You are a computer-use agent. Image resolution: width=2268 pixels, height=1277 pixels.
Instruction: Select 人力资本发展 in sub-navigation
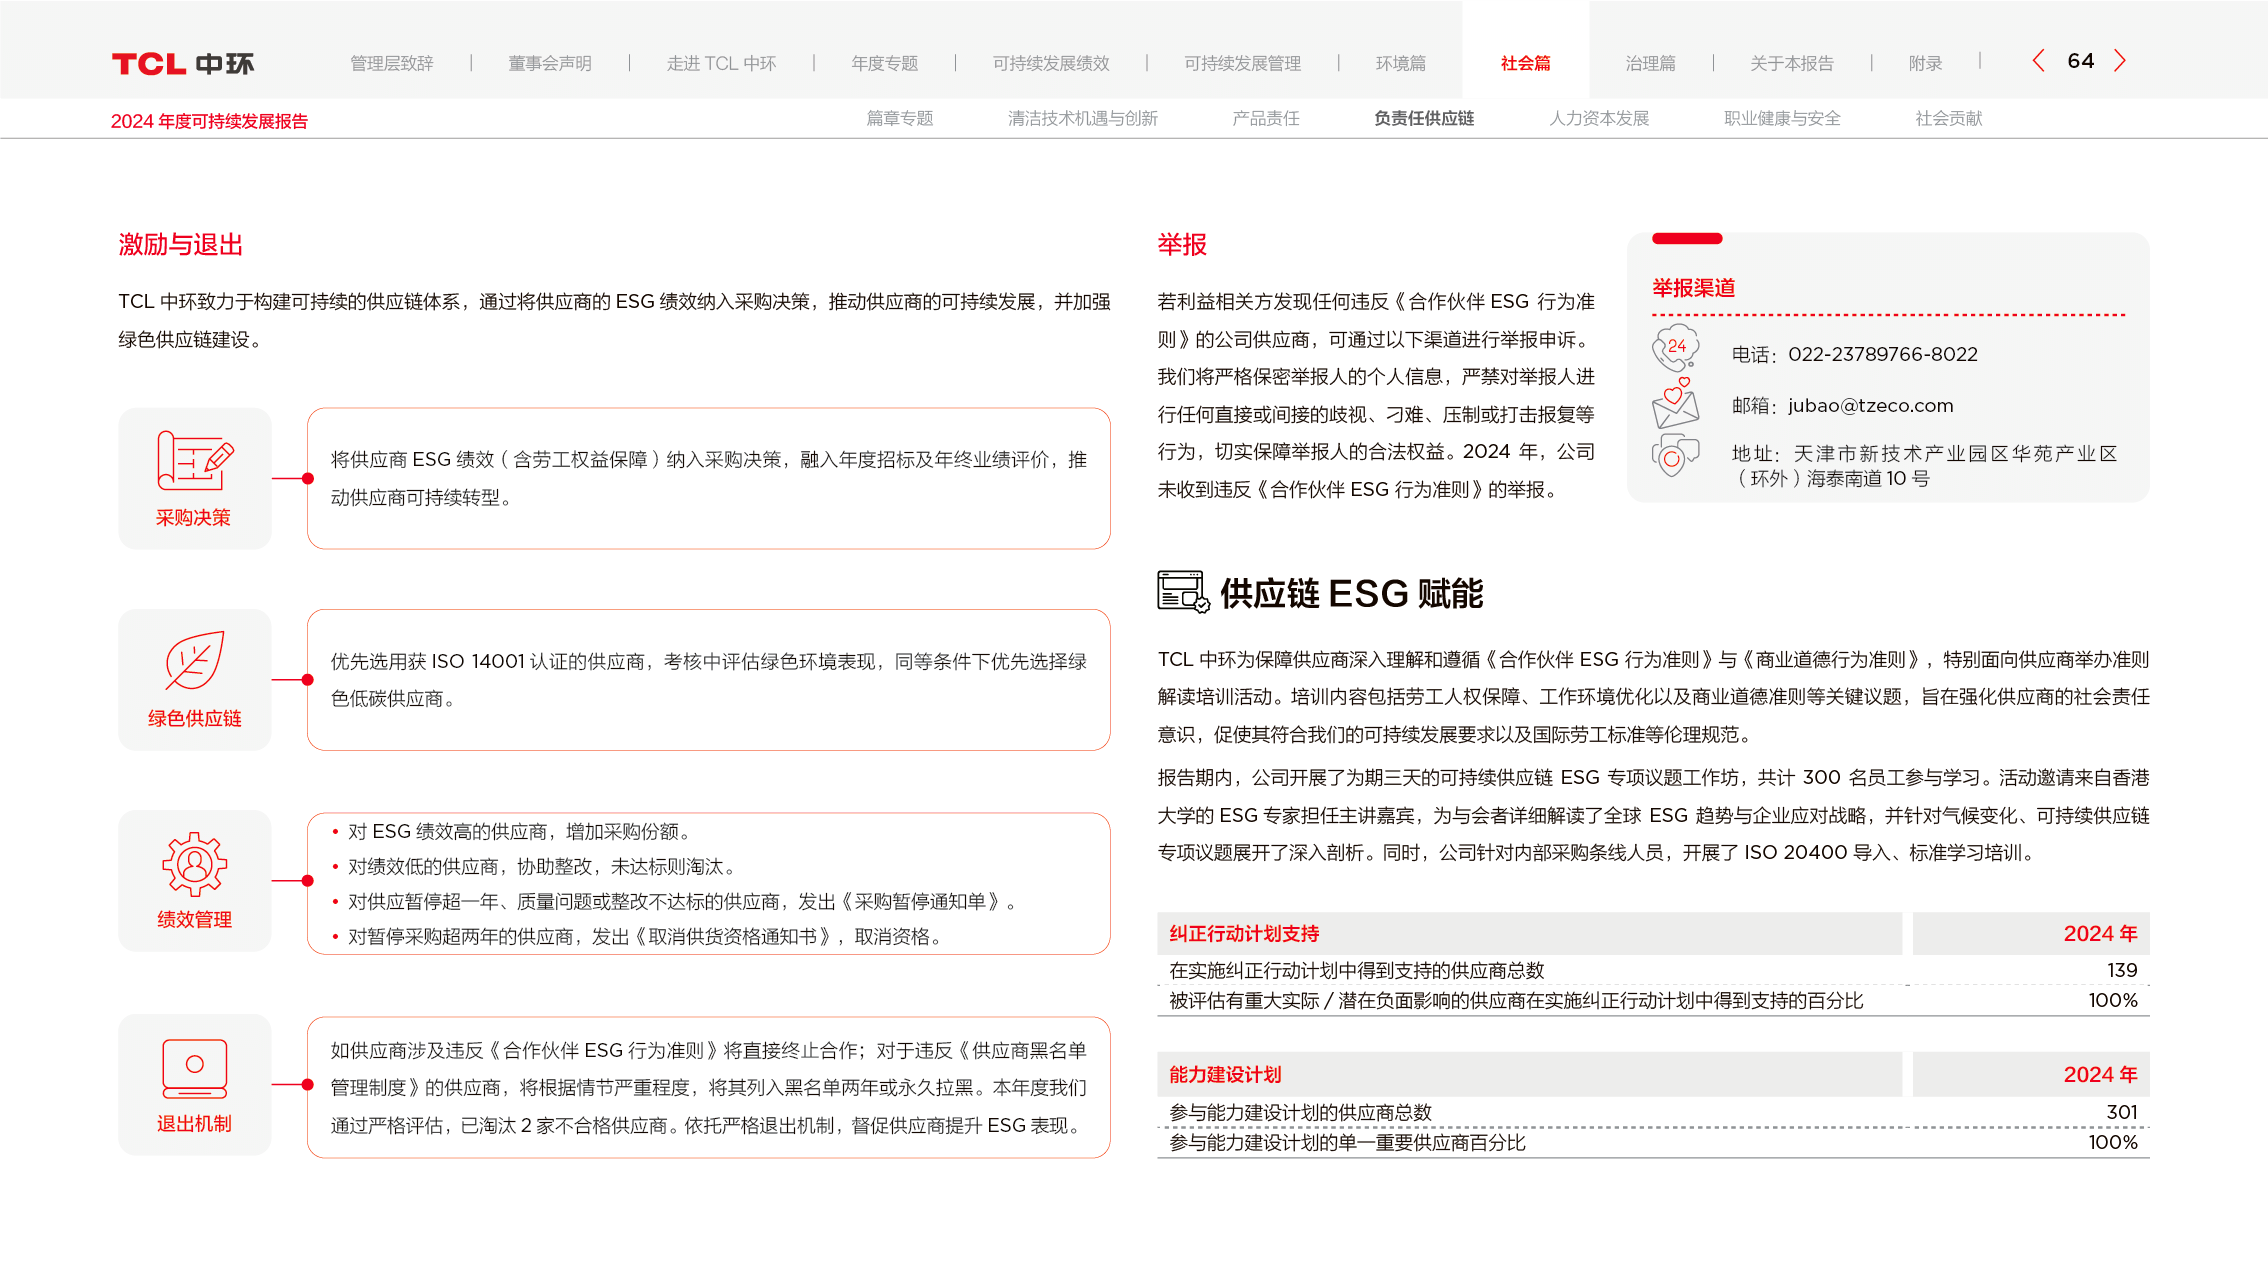pyautogui.click(x=1599, y=119)
